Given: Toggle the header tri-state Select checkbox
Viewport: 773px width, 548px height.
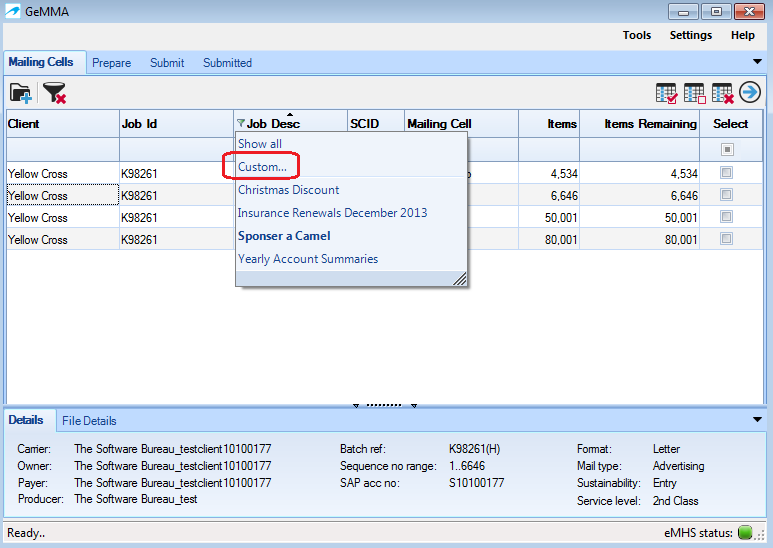Looking at the screenshot, I should [x=727, y=149].
